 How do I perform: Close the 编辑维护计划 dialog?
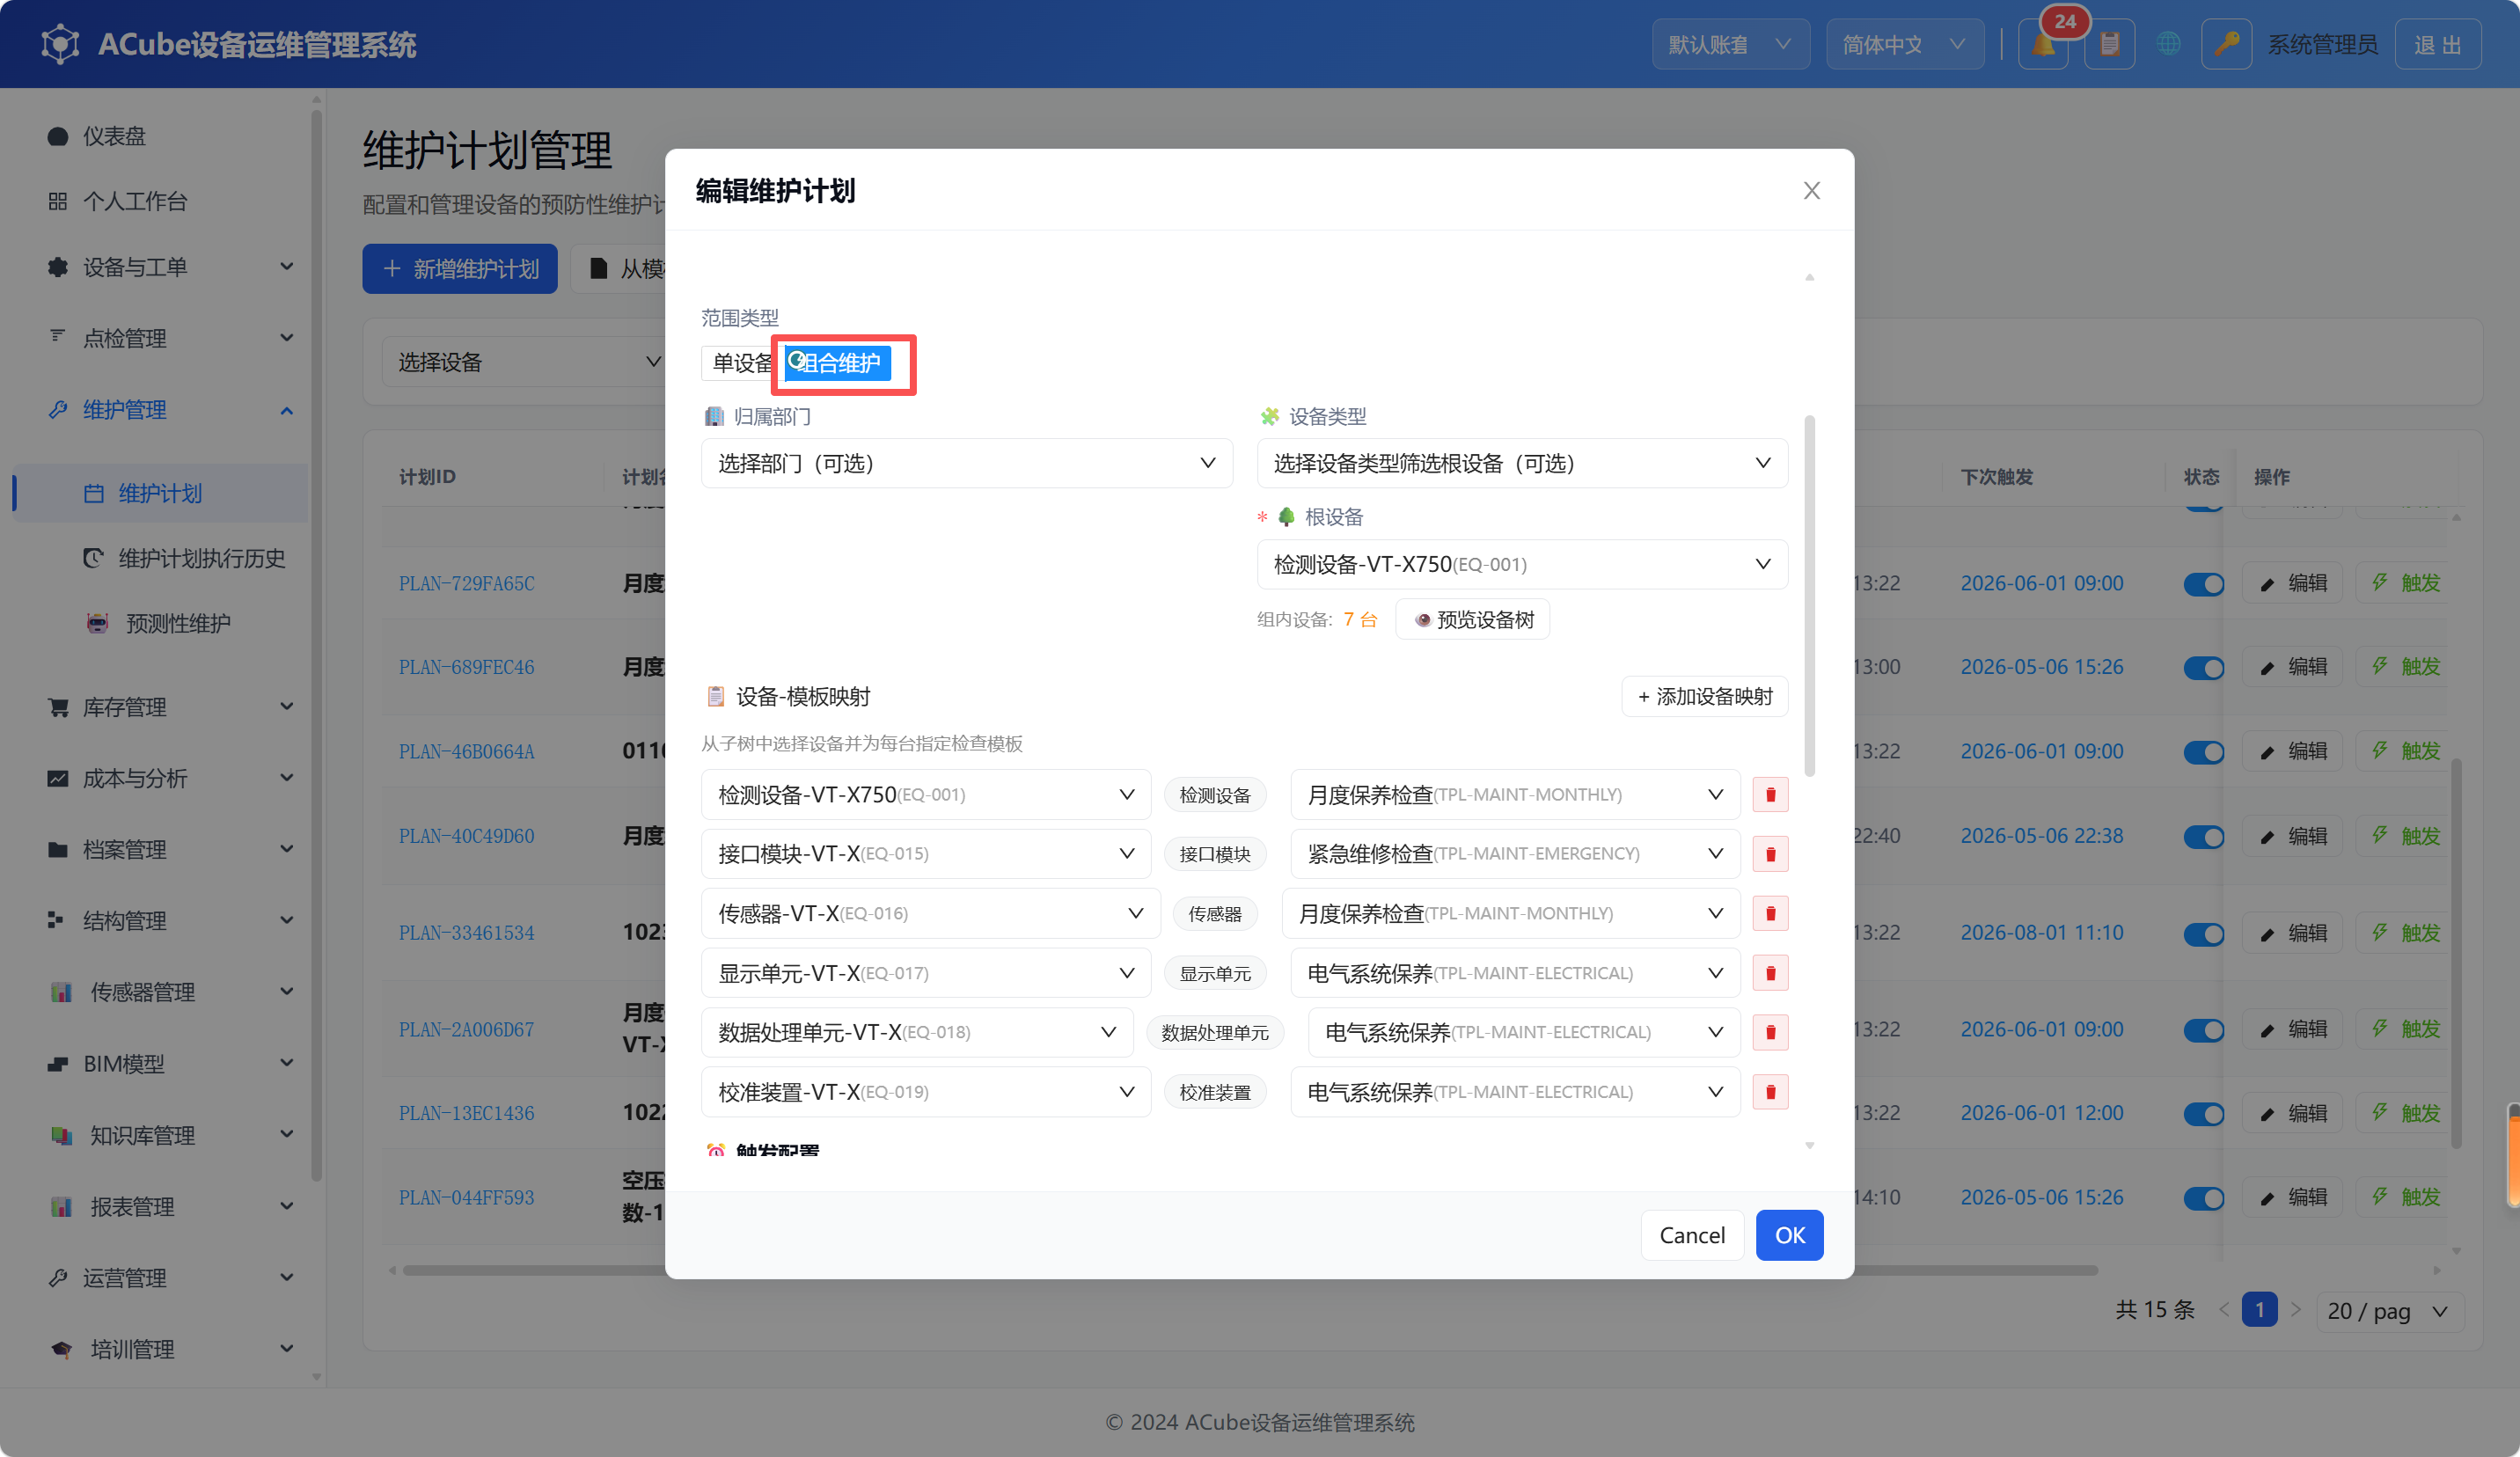(x=1811, y=190)
